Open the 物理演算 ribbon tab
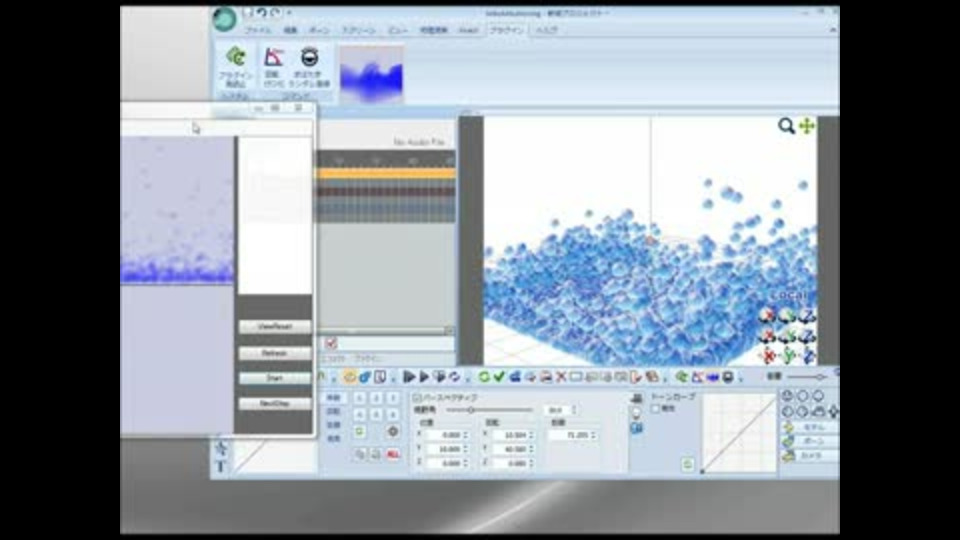The image size is (960, 540). coord(433,30)
